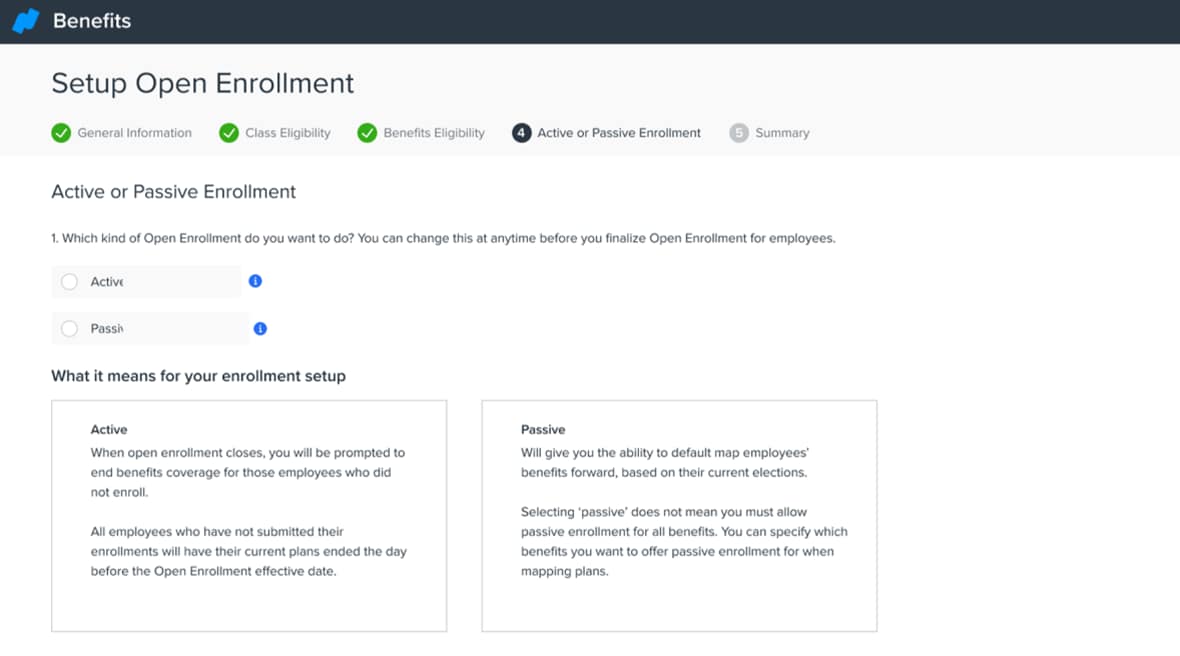Viewport: 1180px width, 656px height.
Task: Click the info icon beside Passive option
Action: pyautogui.click(x=260, y=329)
